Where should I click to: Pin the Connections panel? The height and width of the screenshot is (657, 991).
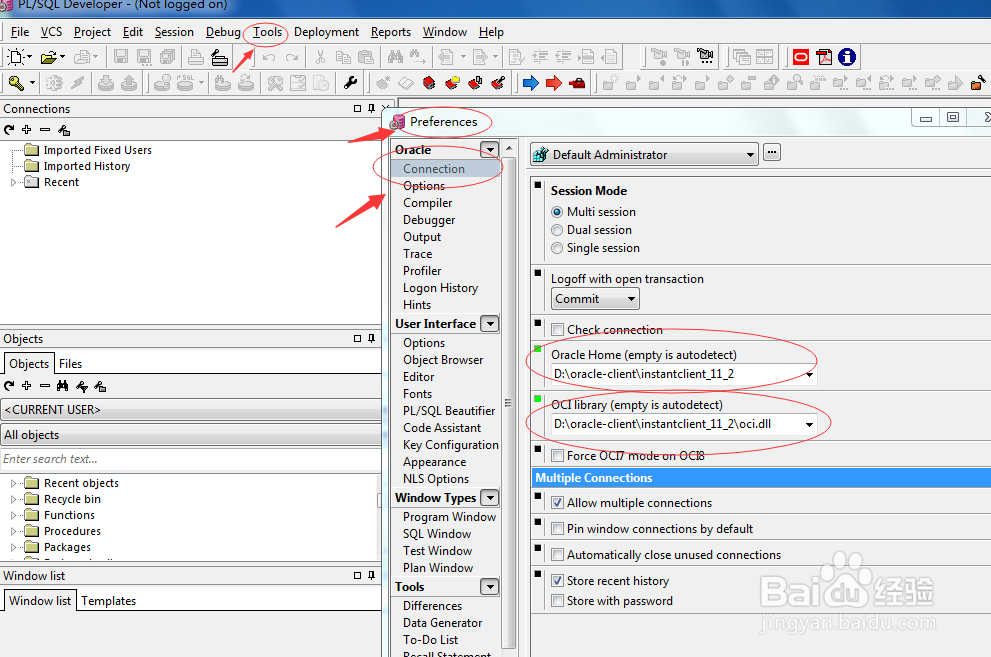371,109
